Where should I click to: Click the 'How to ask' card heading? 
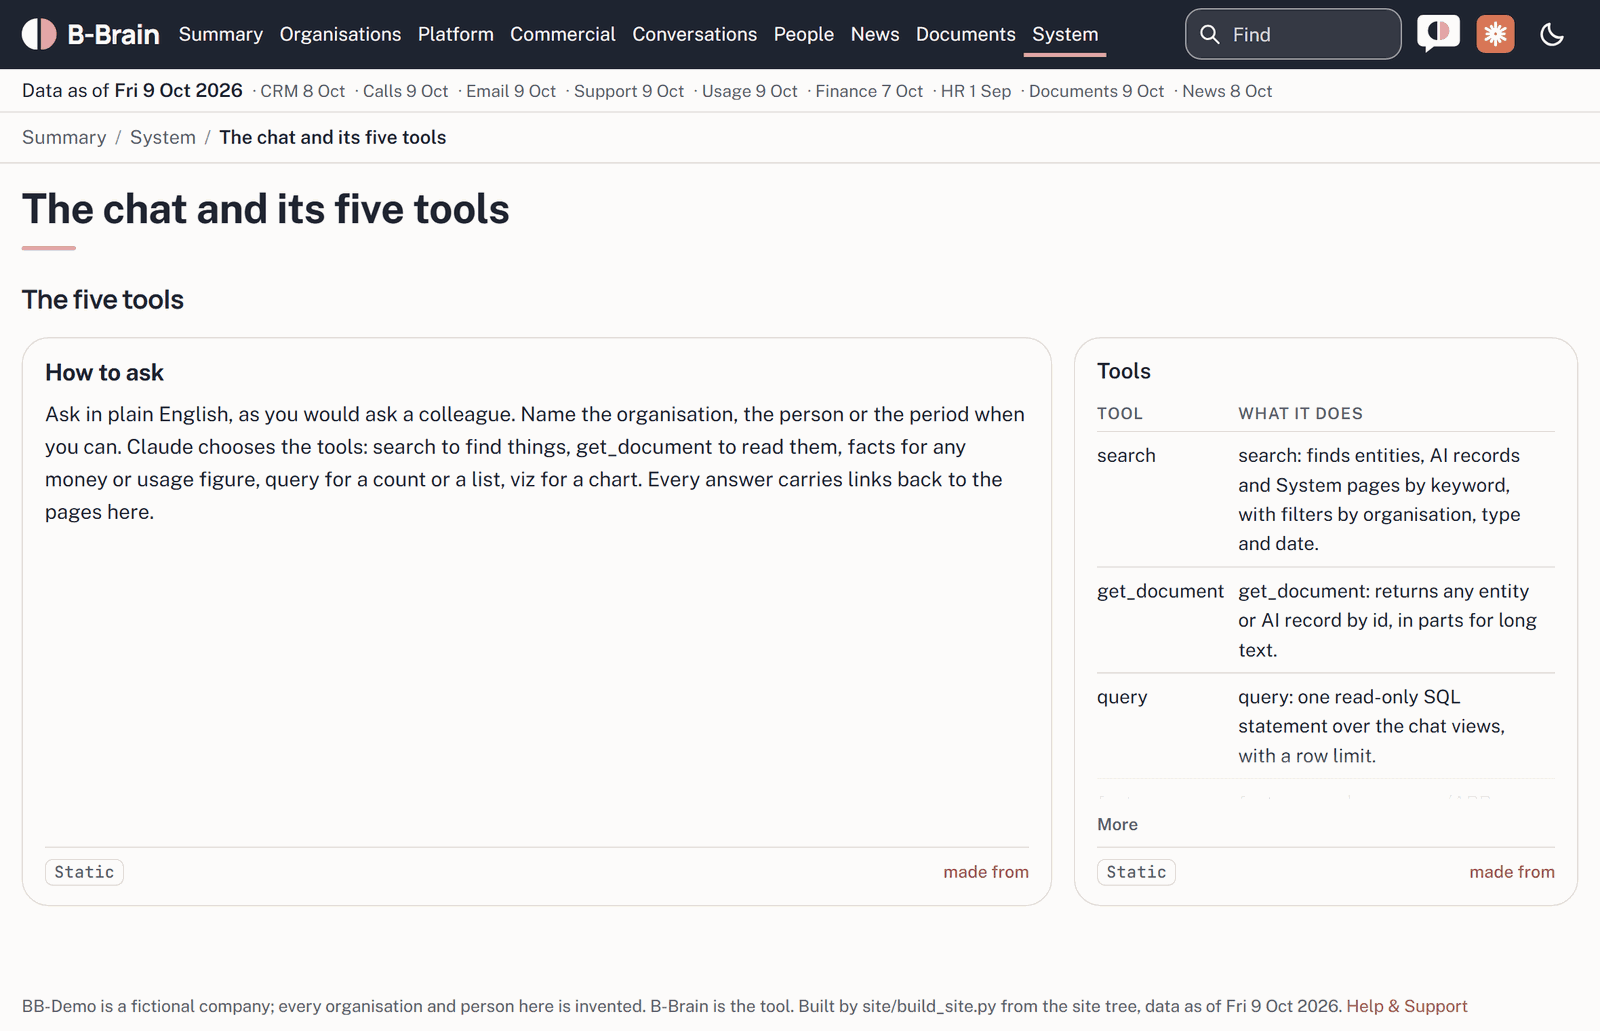point(104,373)
